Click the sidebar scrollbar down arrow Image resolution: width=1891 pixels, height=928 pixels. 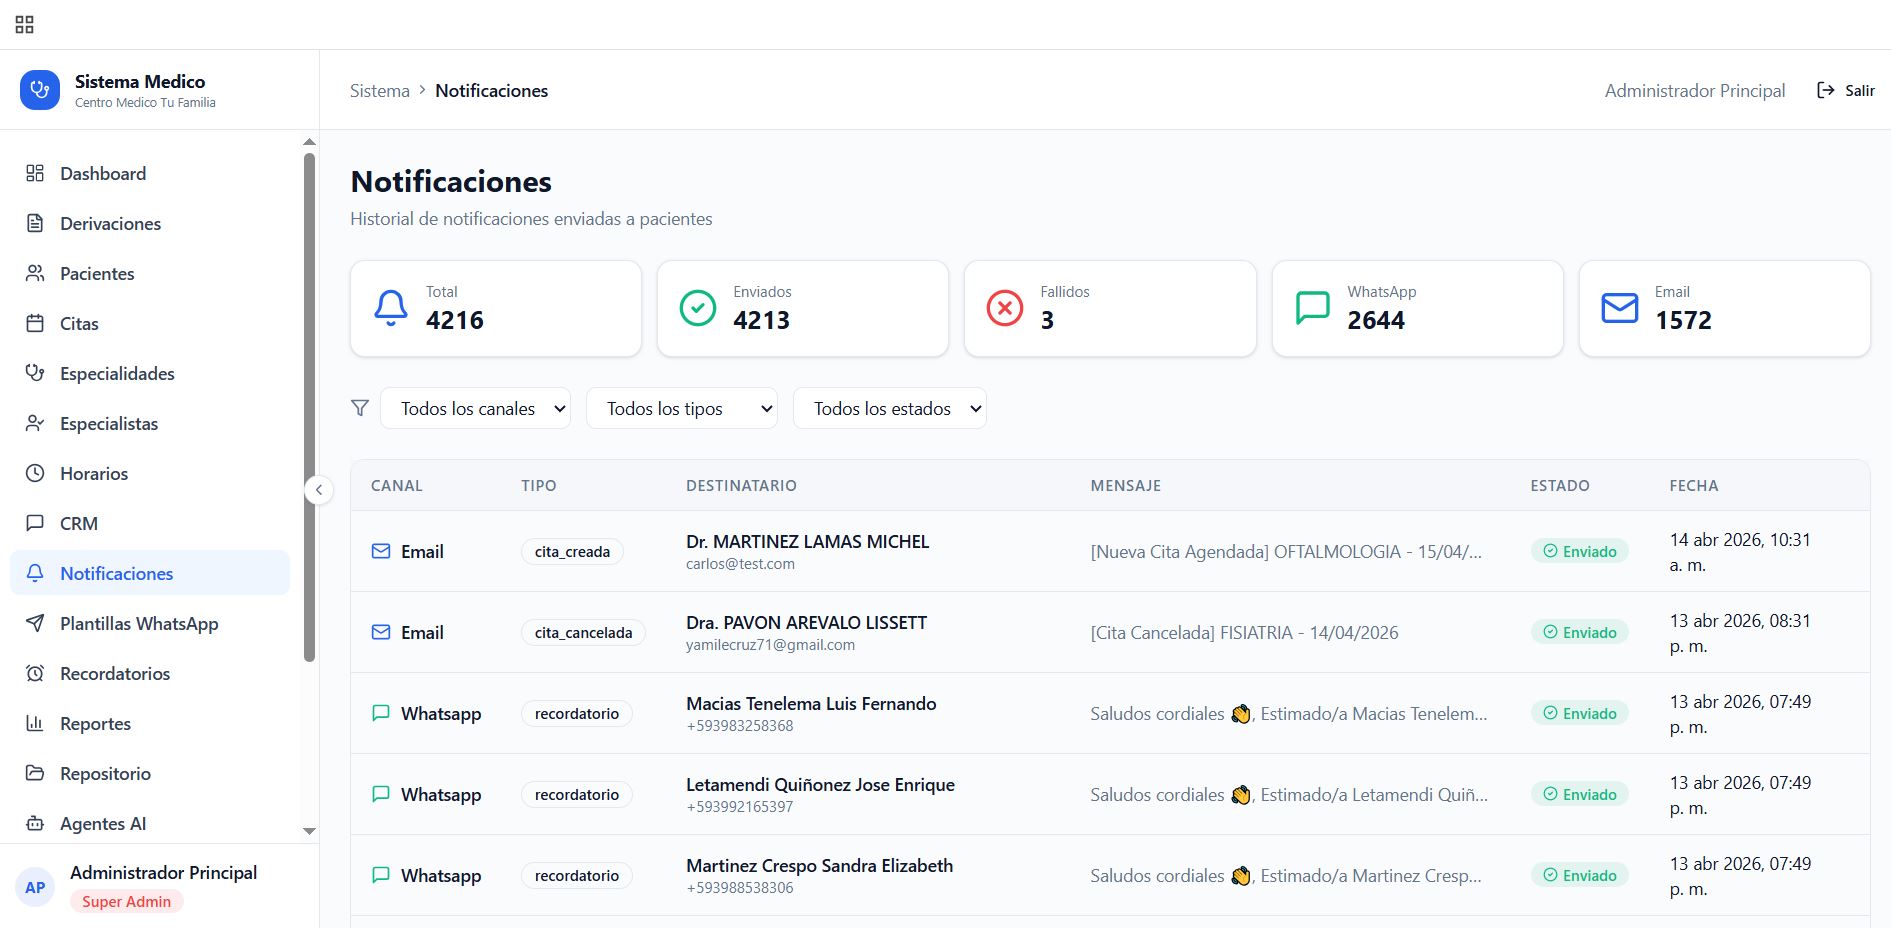tap(309, 831)
